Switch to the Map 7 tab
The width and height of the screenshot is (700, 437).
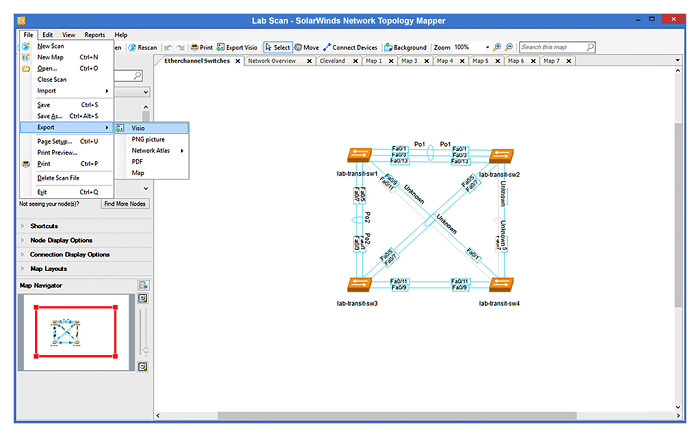click(x=552, y=61)
